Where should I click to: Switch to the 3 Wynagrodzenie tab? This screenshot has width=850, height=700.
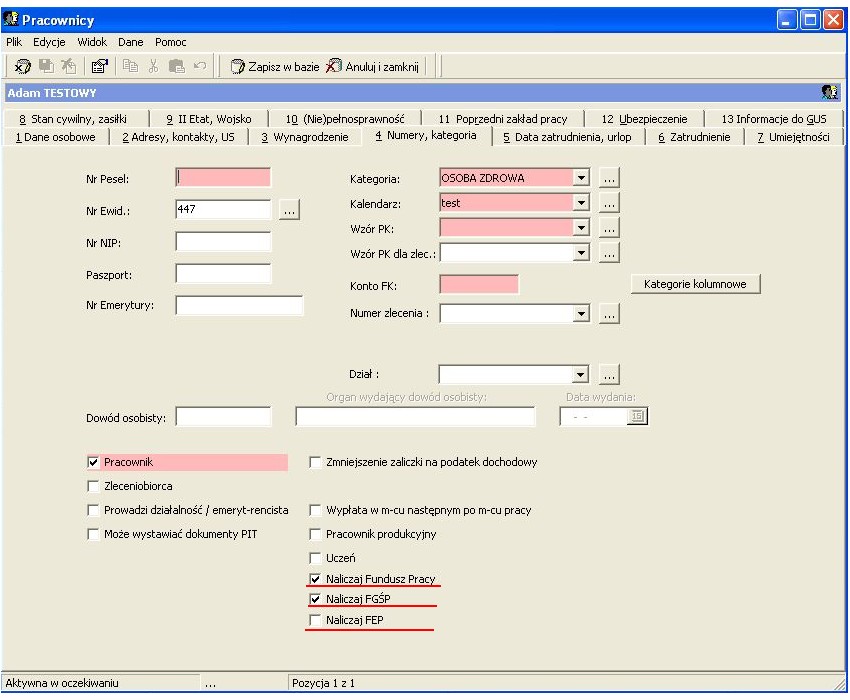305,137
